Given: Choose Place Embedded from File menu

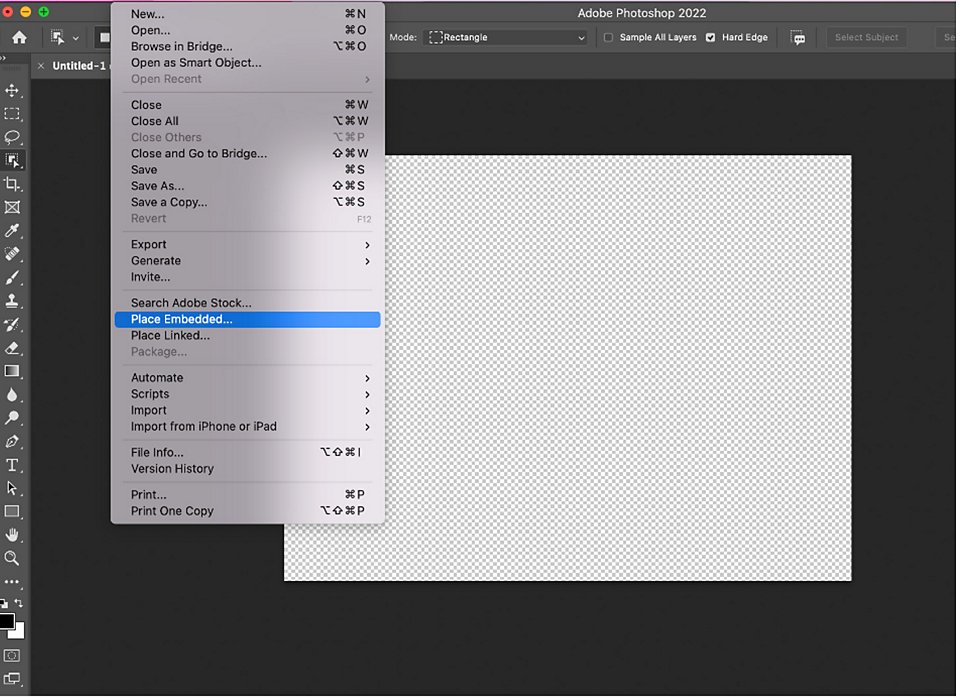Looking at the screenshot, I should tap(247, 320).
